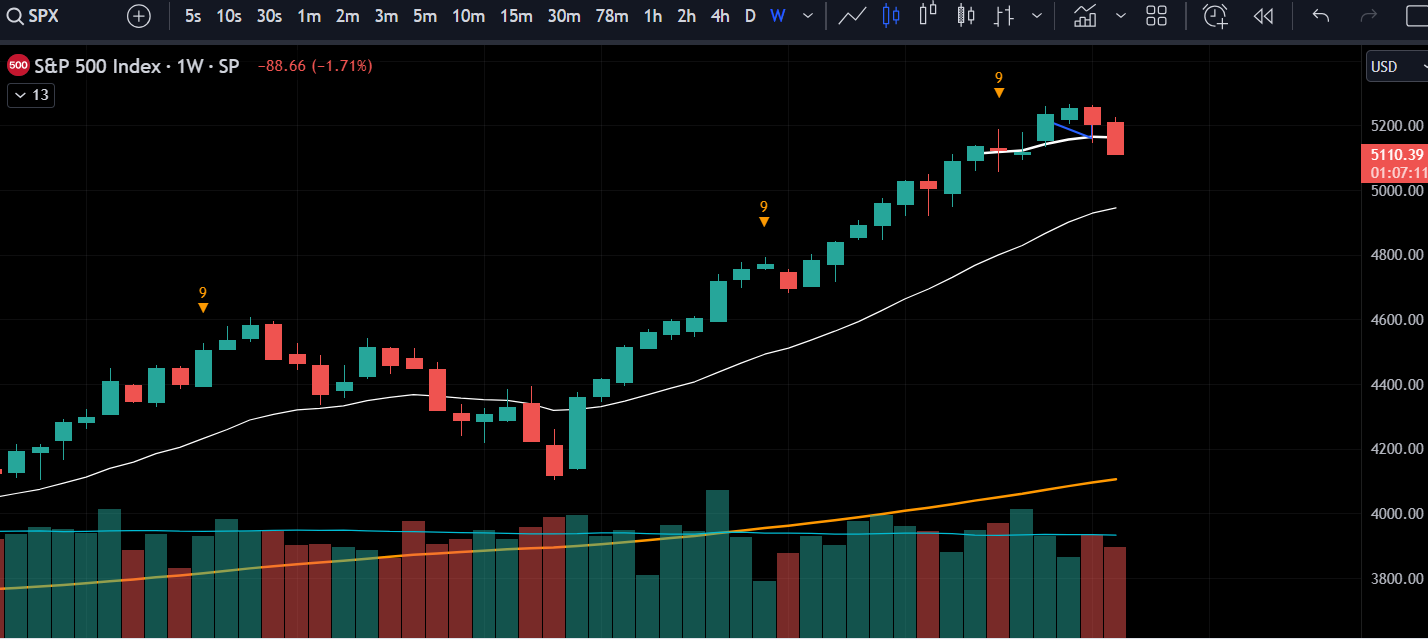The width and height of the screenshot is (1428, 639).
Task: Open the USD currency dropdown
Action: coord(1396,67)
